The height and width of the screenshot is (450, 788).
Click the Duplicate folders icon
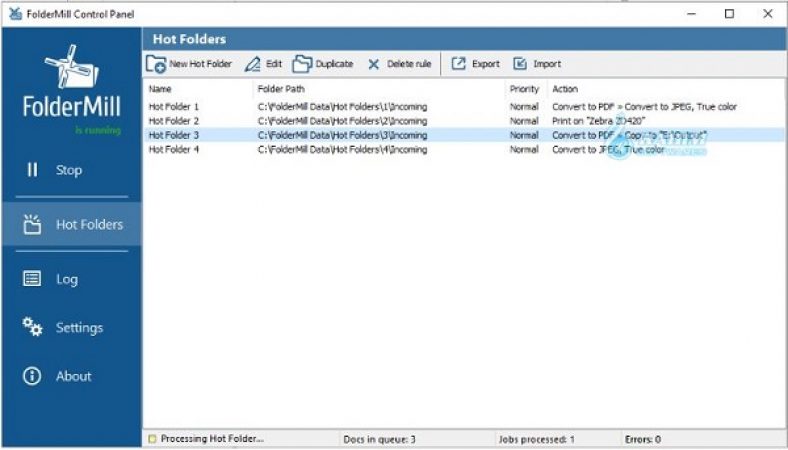tap(302, 64)
